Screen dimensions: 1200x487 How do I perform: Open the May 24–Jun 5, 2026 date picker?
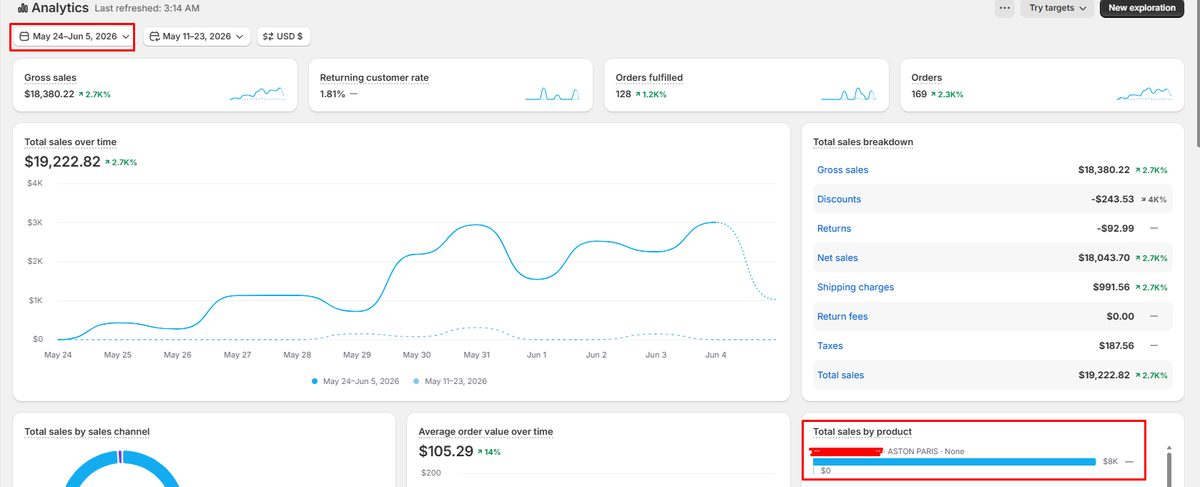point(74,36)
